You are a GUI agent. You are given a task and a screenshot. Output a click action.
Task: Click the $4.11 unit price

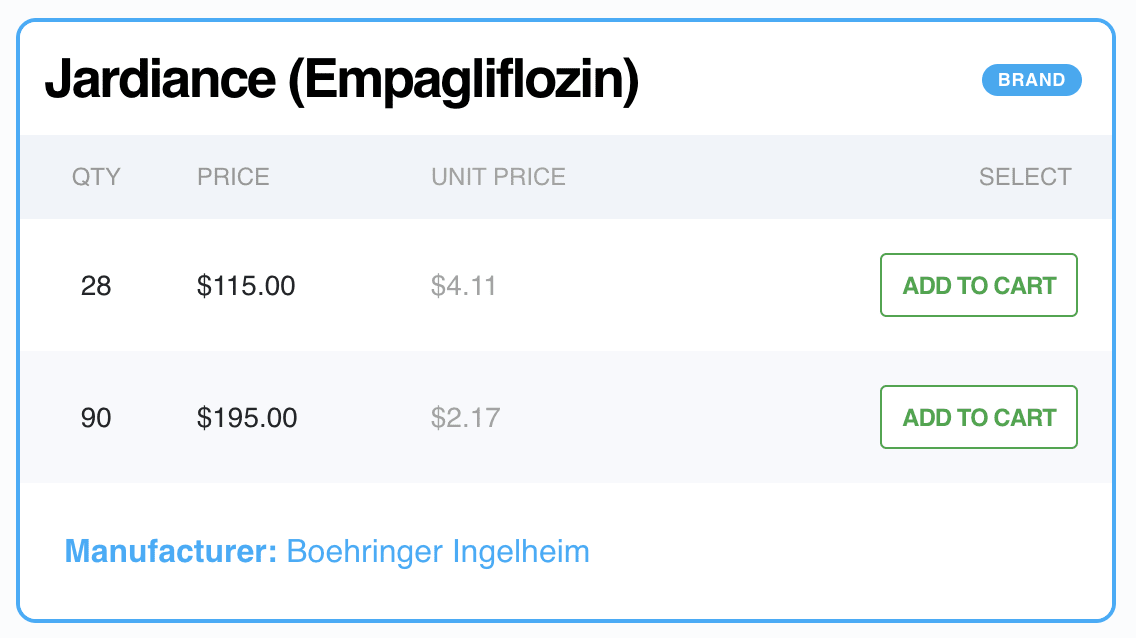462,285
